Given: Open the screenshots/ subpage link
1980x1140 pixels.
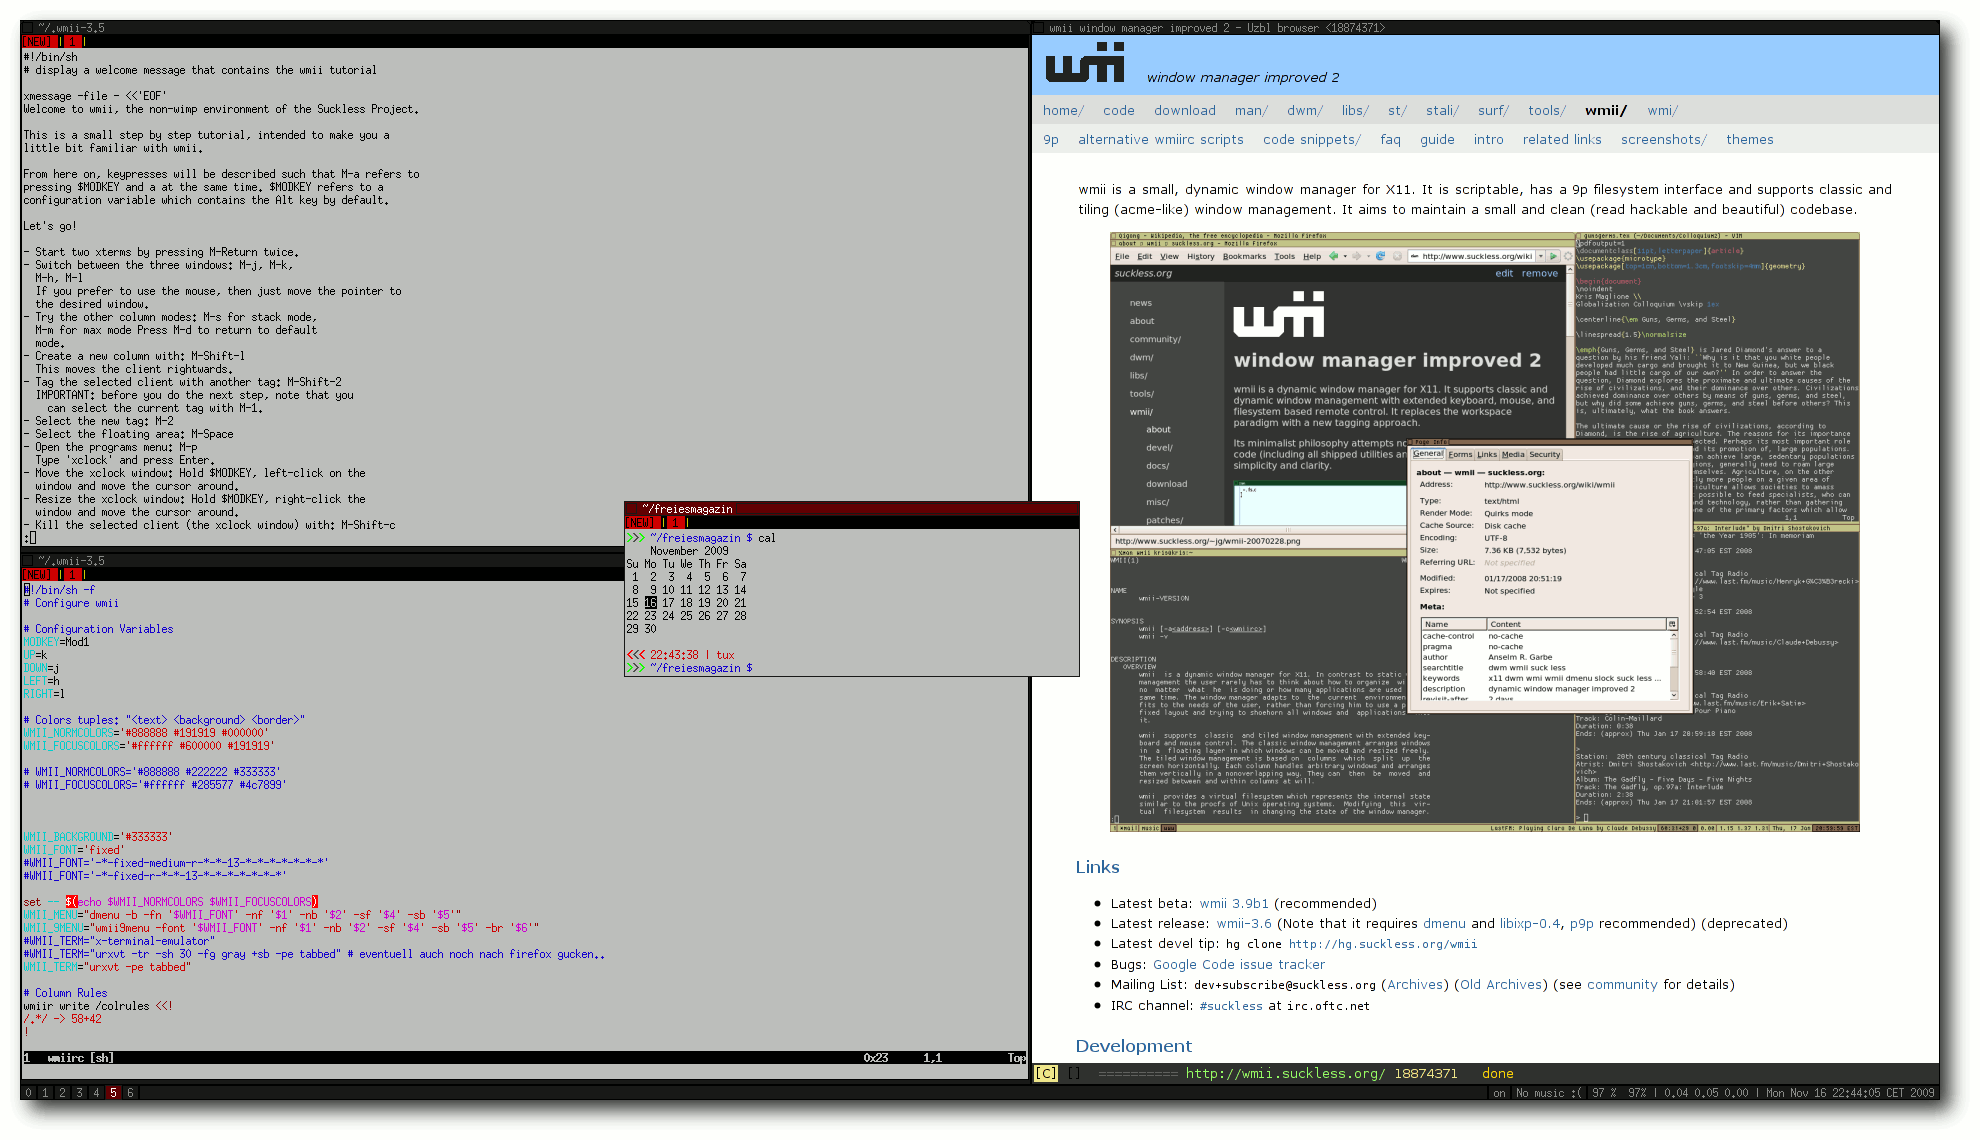Looking at the screenshot, I should [1663, 139].
